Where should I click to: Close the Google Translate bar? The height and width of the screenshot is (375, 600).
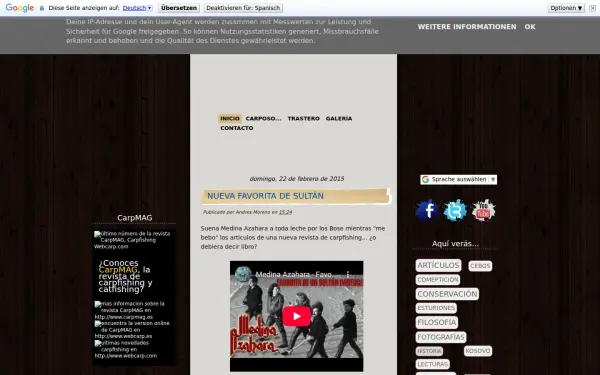click(x=592, y=8)
